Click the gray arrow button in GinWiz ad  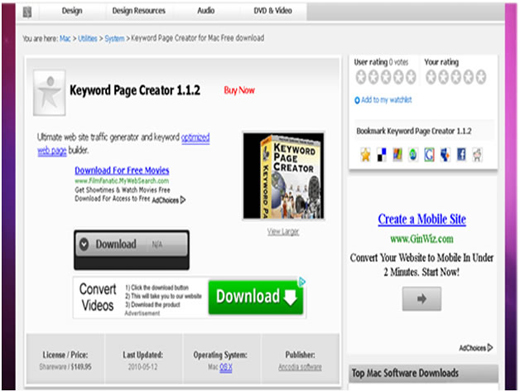click(422, 299)
